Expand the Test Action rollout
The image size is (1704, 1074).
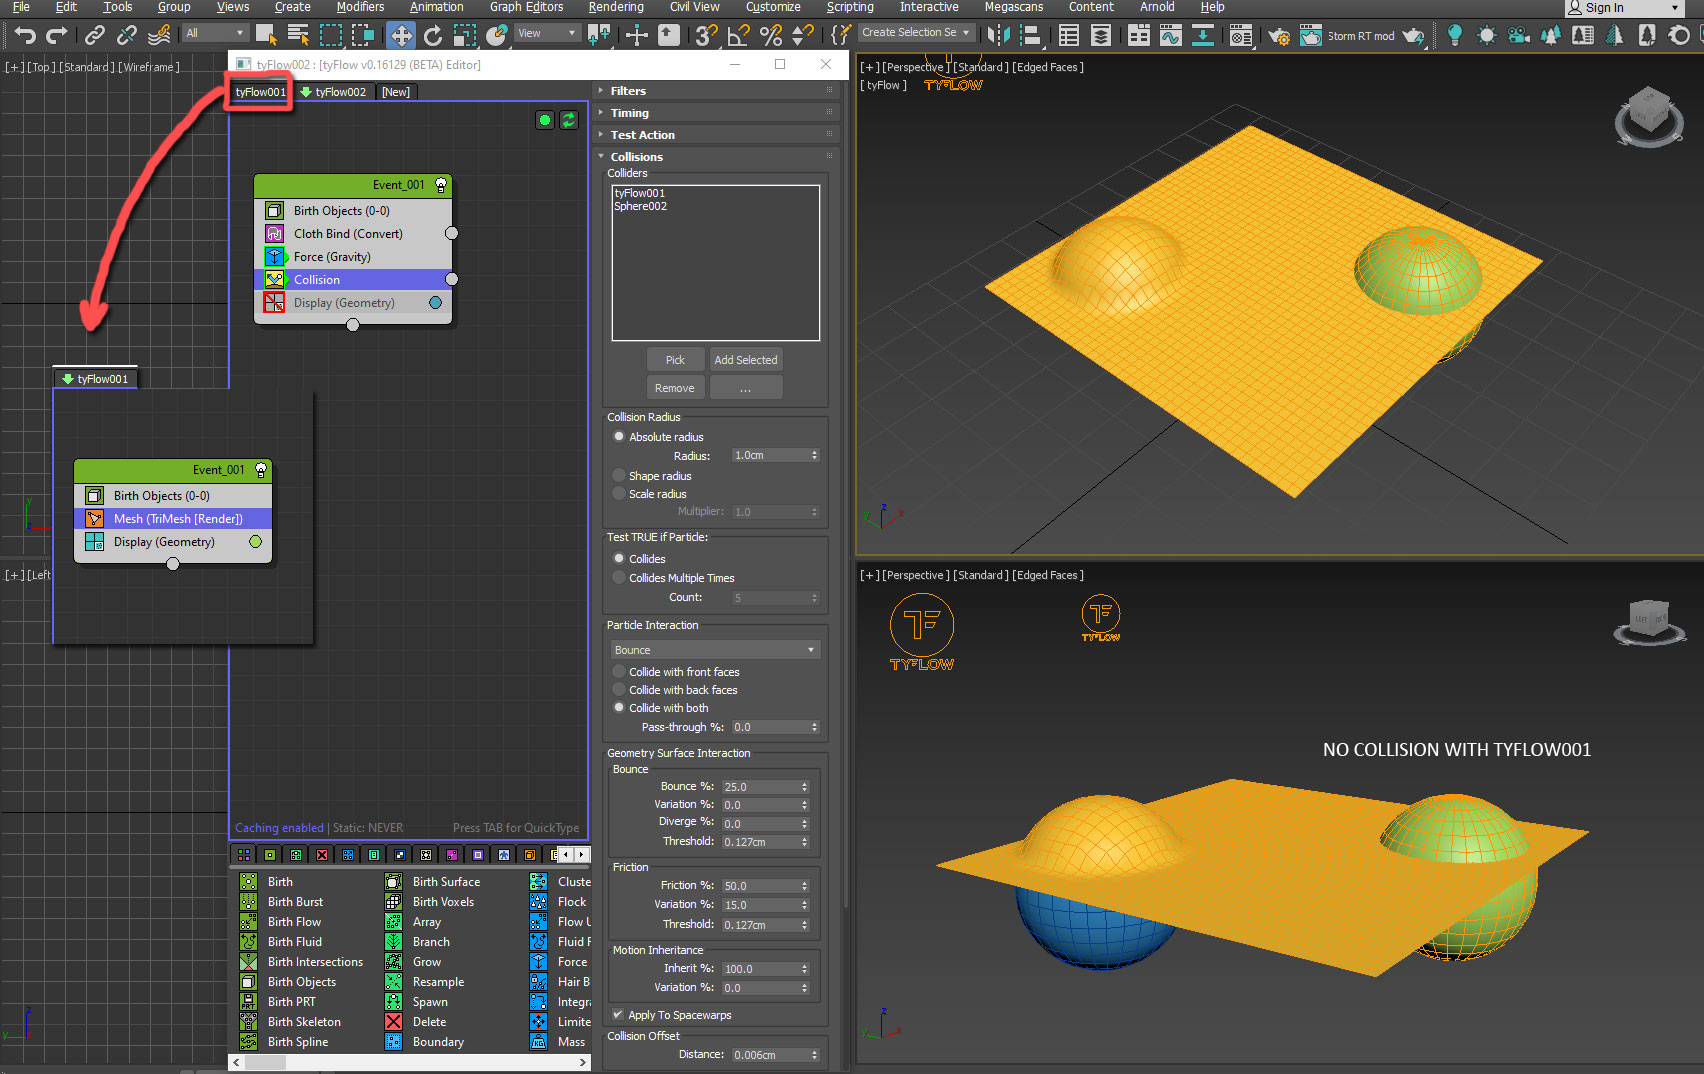tap(715, 135)
